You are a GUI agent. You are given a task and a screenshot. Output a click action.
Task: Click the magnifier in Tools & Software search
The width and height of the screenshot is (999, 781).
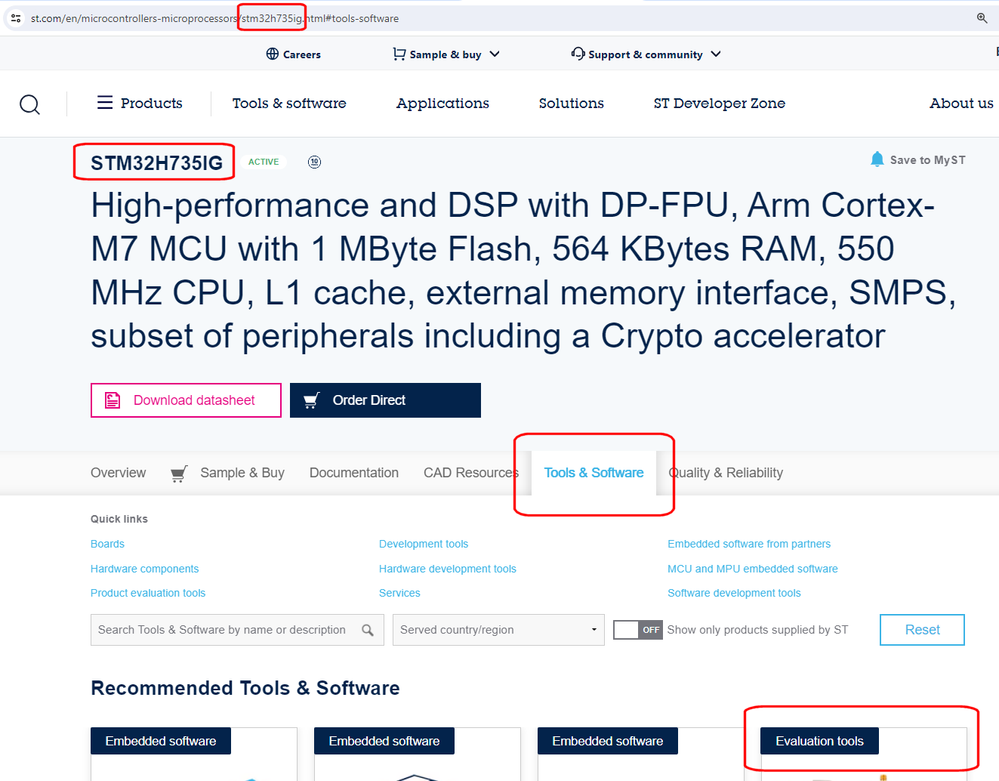368,630
